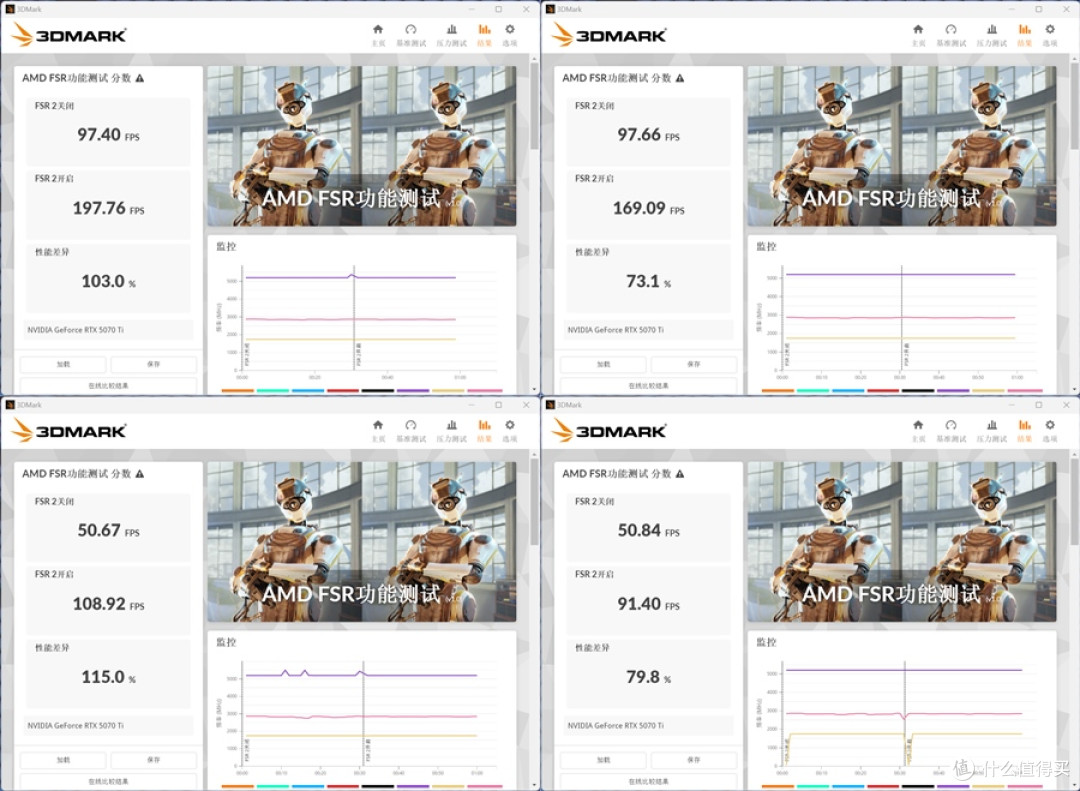
Task: Click black legend swatch under 108.92 FPS window graph
Action: coord(377,786)
